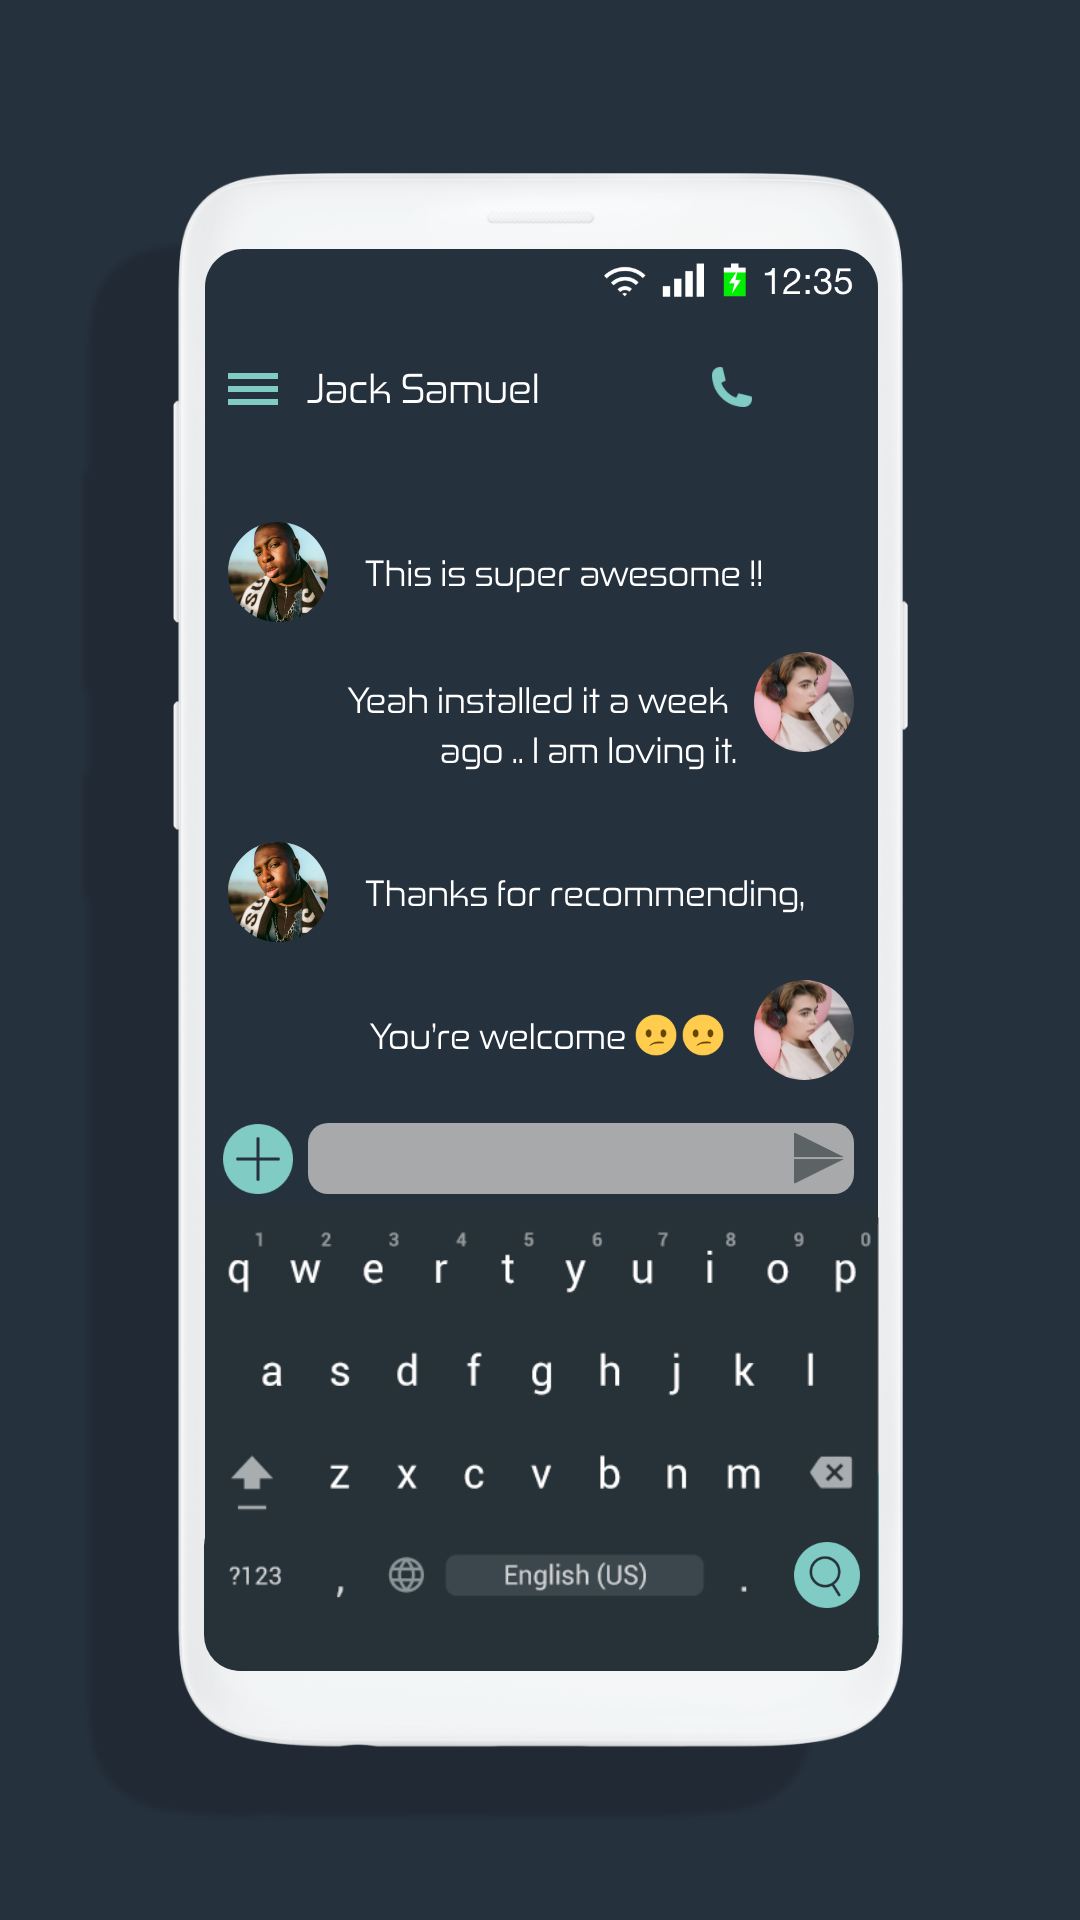Open Jack's avatar beside awesome message
1080x1920 pixels.
(x=278, y=572)
